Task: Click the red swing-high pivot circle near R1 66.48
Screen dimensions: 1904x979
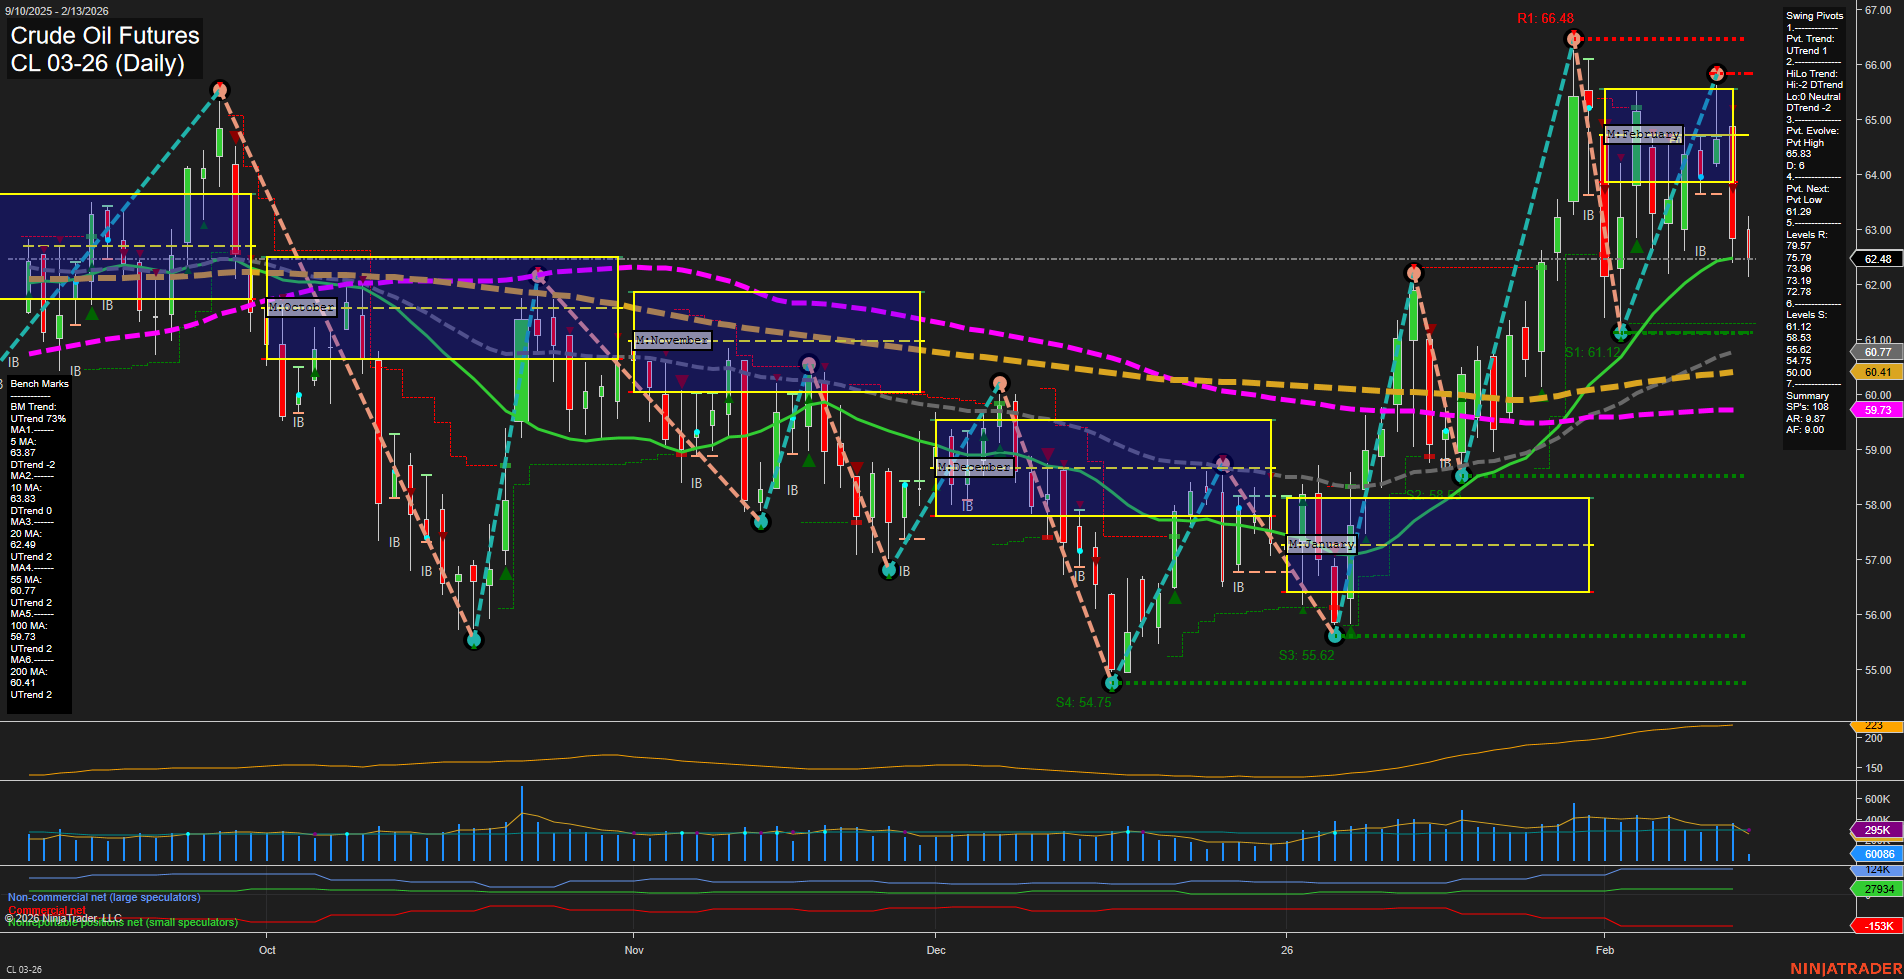Action: [x=1573, y=39]
